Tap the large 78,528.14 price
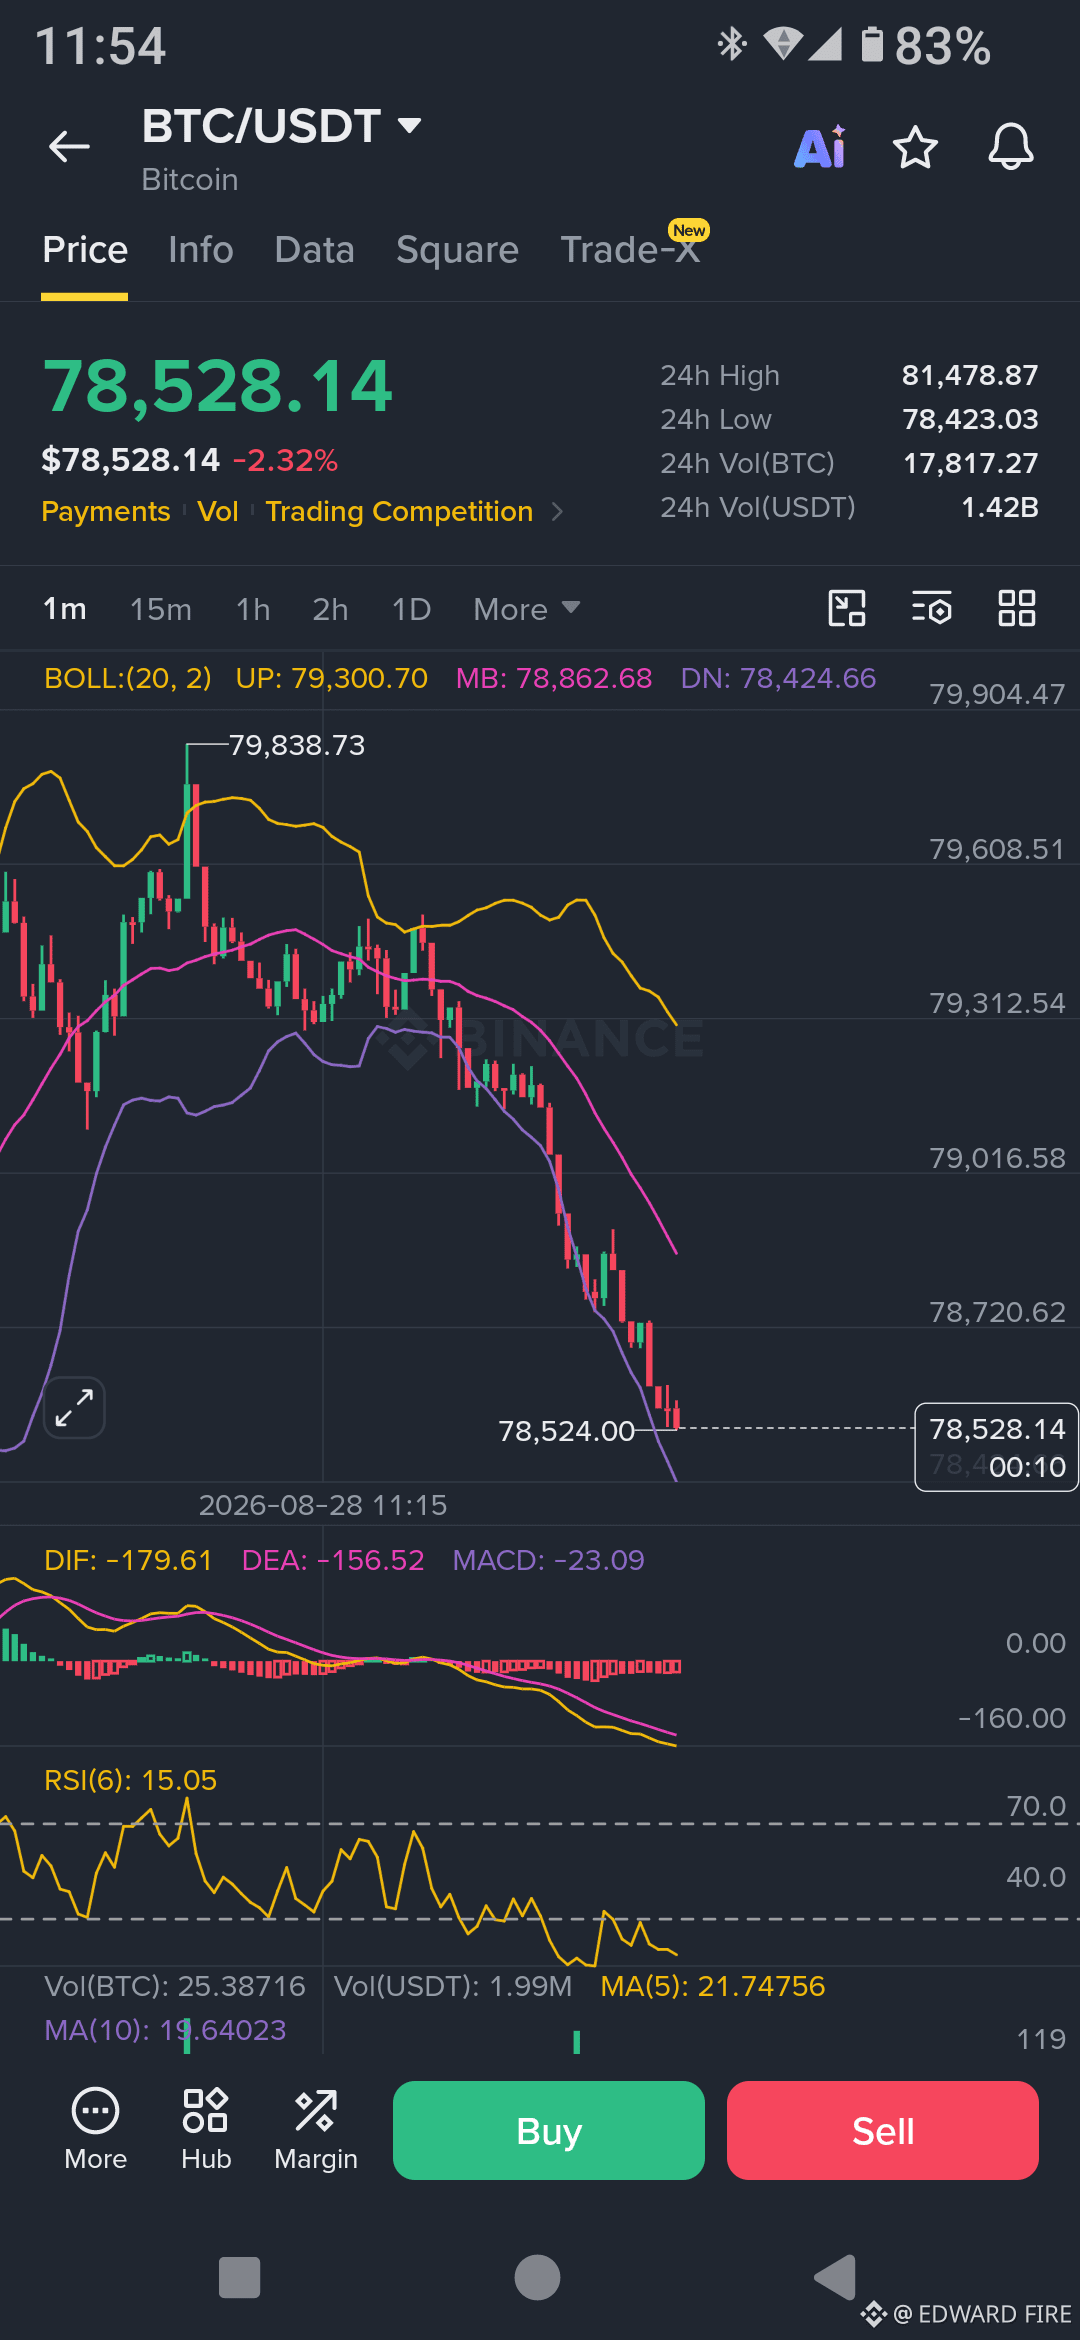The width and height of the screenshot is (1080, 2340). (x=218, y=387)
